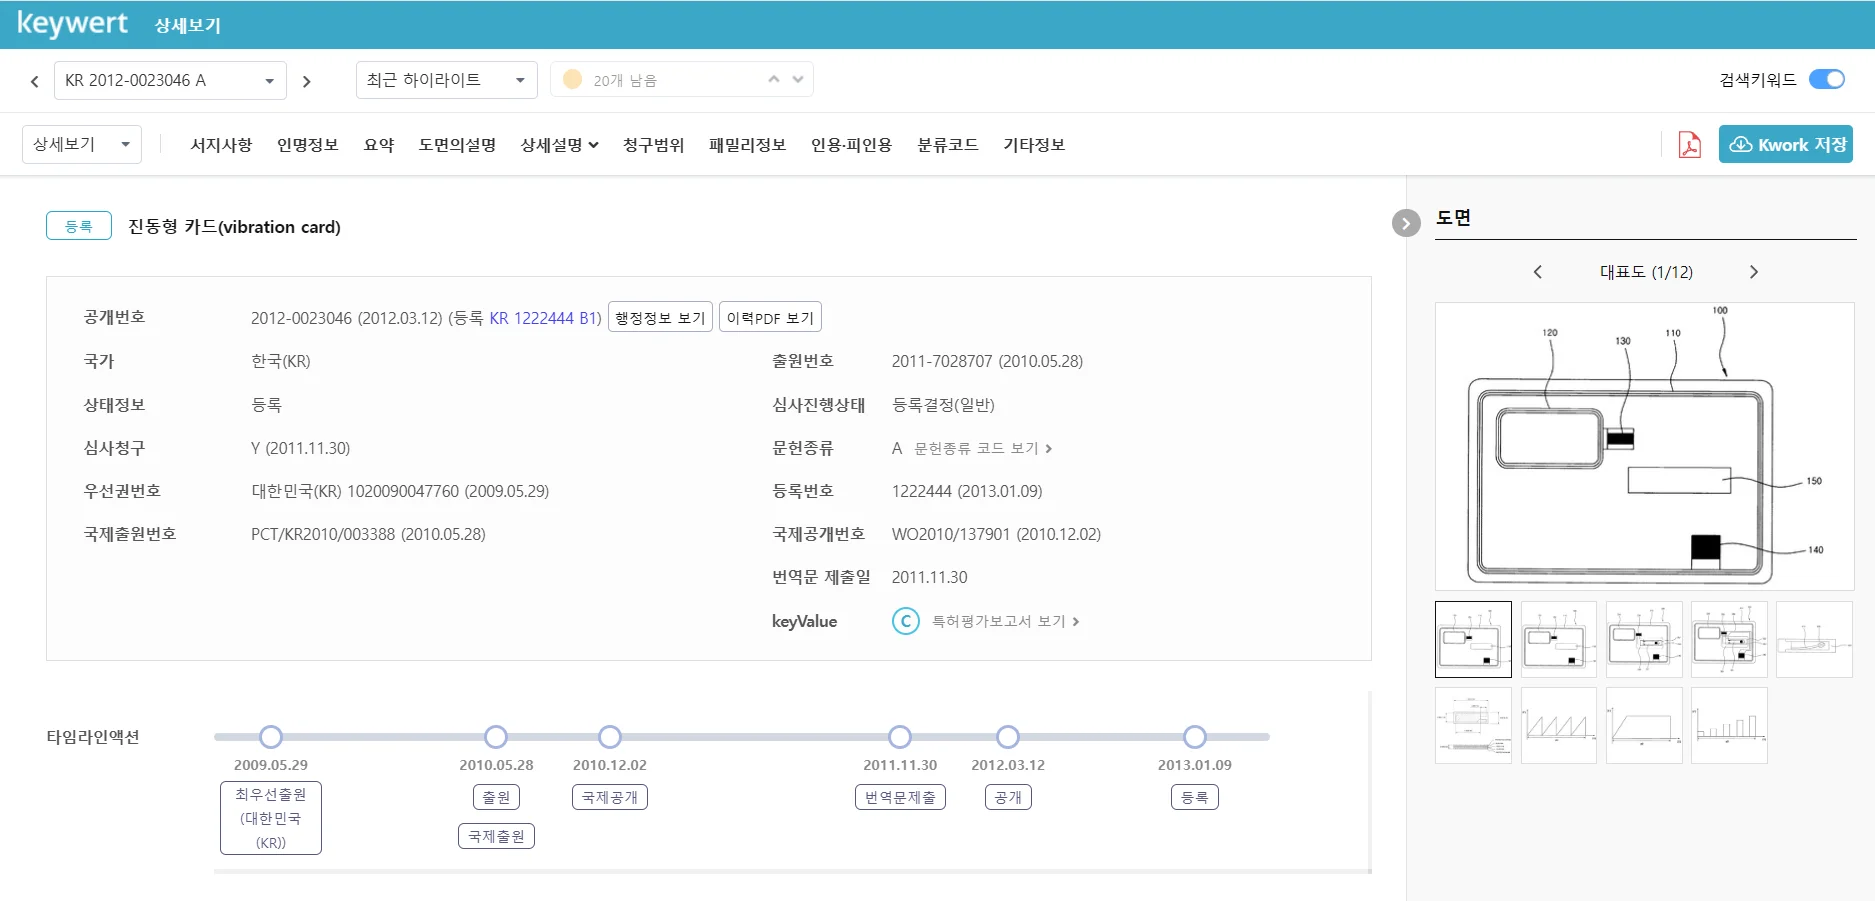Click the keyValue grade C icon
1875x901 pixels.
pyautogui.click(x=905, y=621)
